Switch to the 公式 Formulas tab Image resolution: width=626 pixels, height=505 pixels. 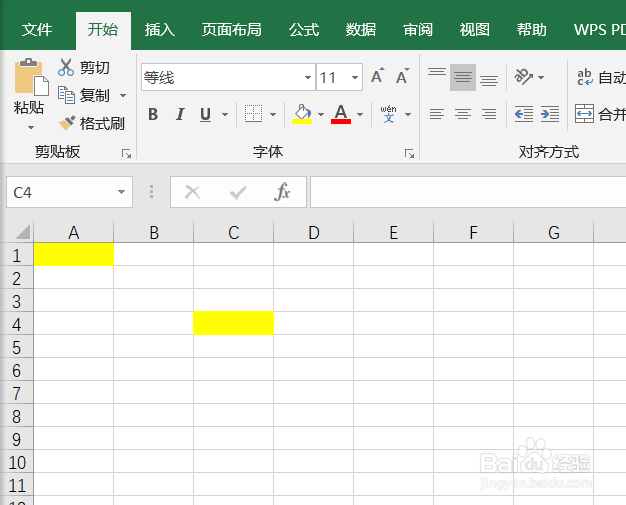tap(304, 30)
